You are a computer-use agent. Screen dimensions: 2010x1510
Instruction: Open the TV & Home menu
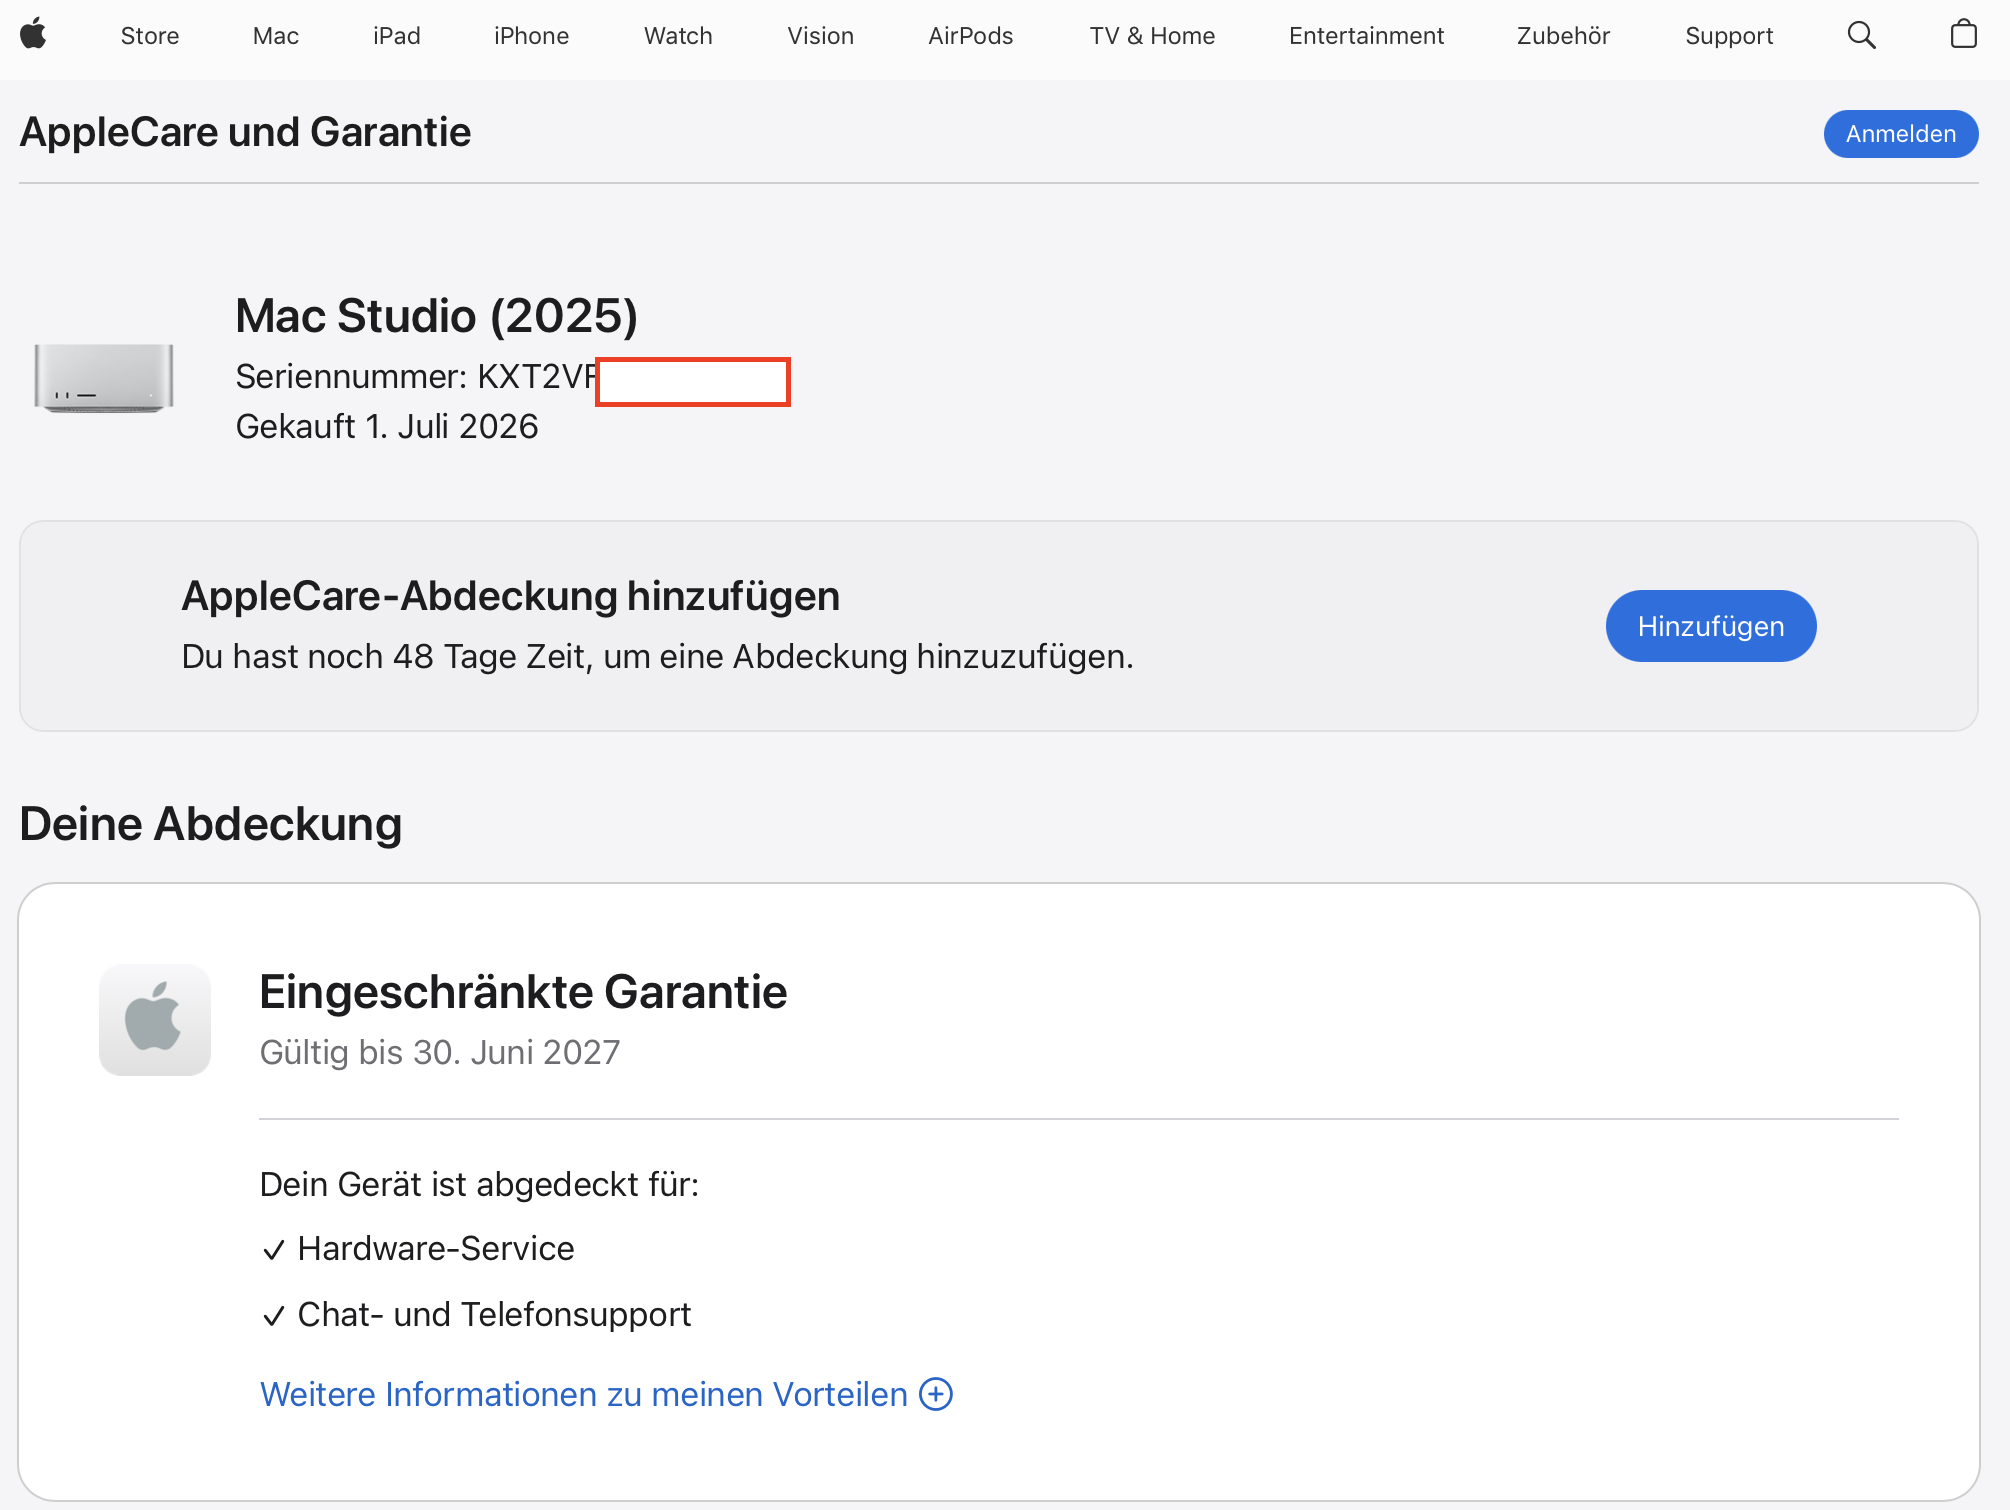pyautogui.click(x=1152, y=36)
